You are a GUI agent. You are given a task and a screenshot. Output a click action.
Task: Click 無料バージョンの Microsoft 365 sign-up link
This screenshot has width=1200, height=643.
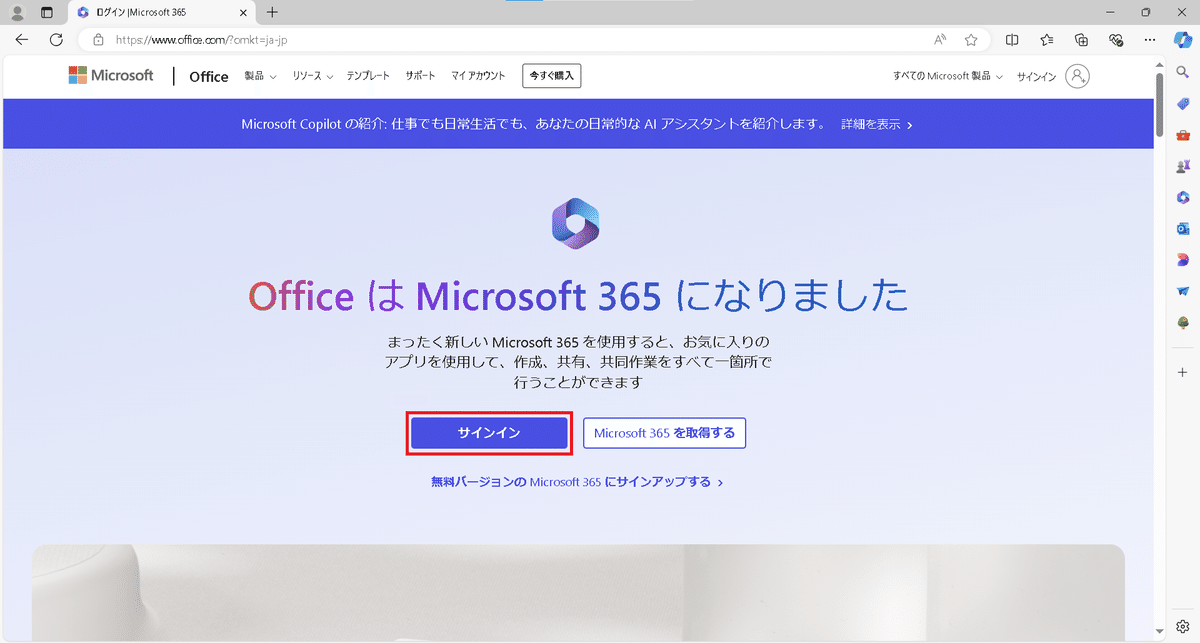pyautogui.click(x=577, y=482)
